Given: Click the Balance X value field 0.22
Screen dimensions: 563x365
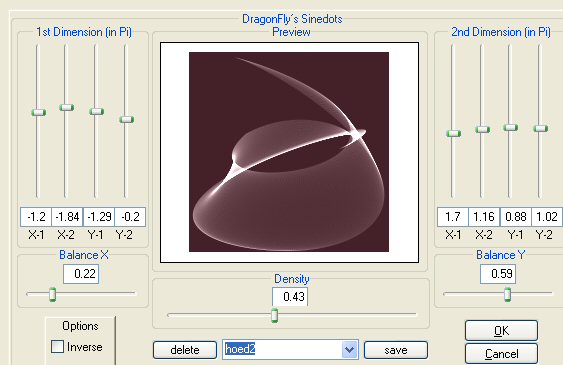Looking at the screenshot, I should pos(81,274).
